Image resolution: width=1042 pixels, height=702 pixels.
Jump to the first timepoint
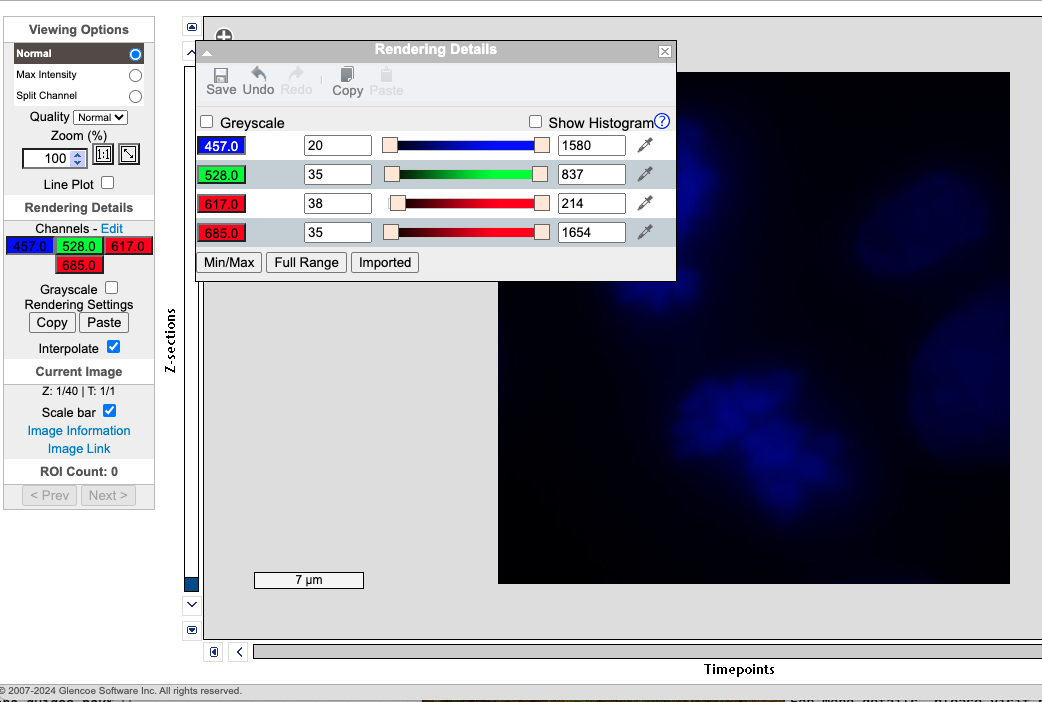click(214, 652)
